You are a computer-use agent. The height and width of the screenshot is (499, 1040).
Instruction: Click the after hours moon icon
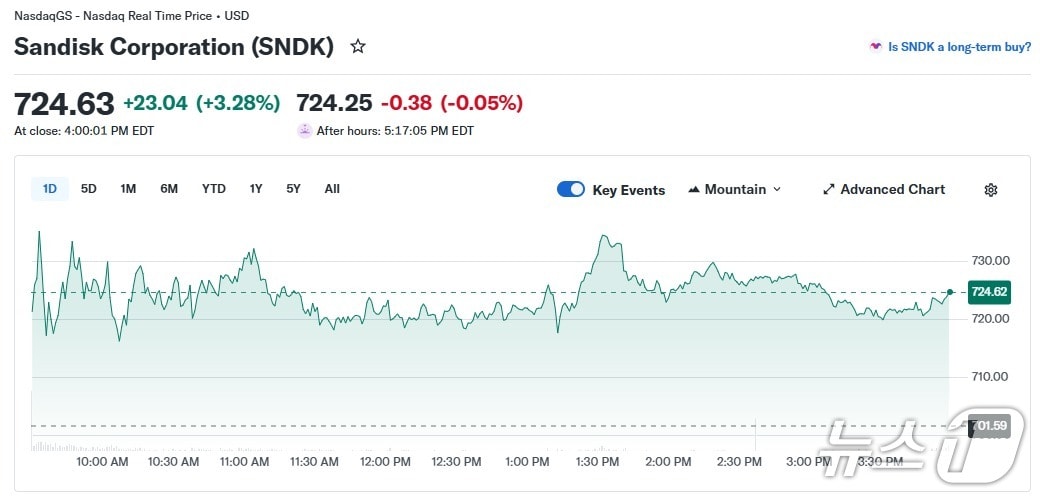[x=304, y=130]
